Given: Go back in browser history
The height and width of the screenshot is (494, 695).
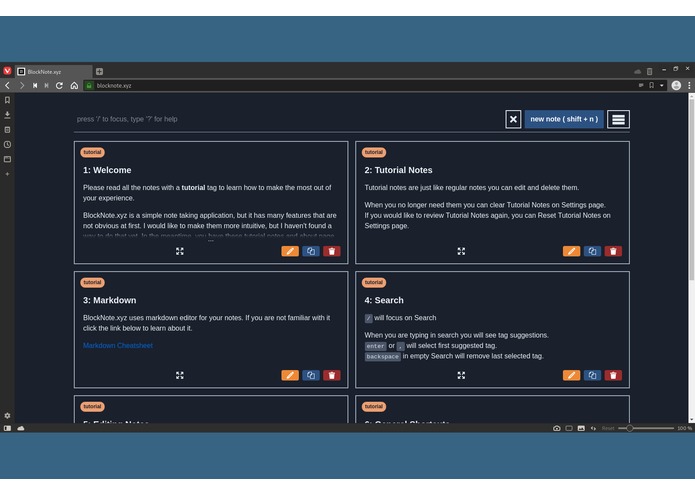Looking at the screenshot, I should [8, 86].
